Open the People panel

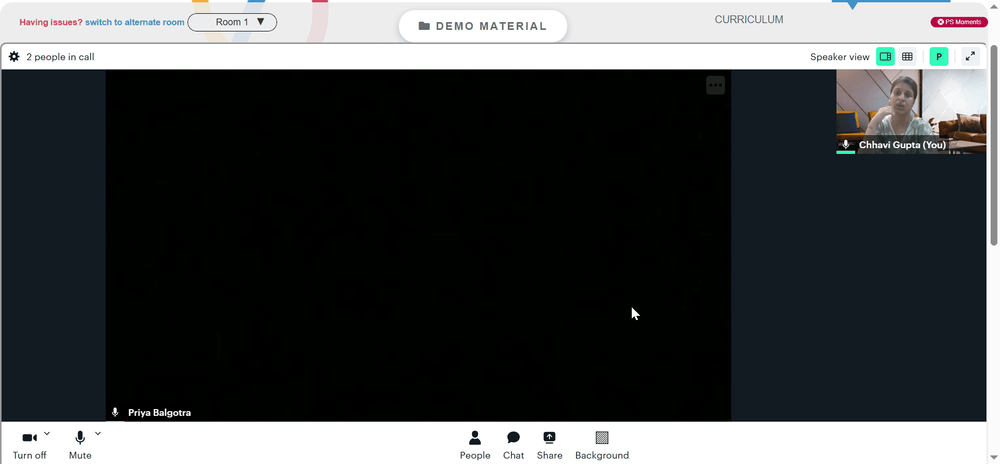click(475, 446)
